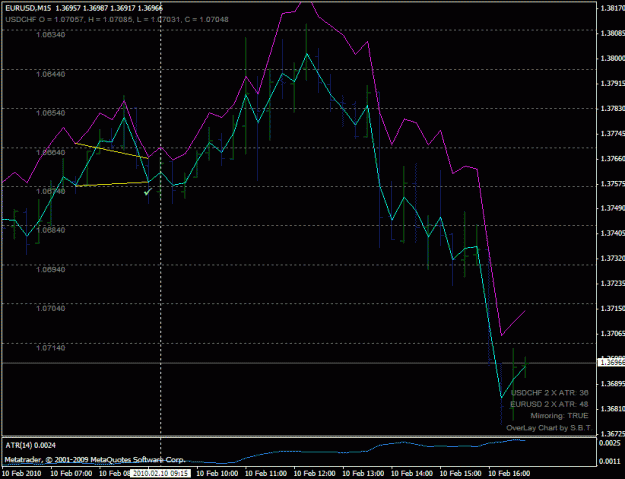625x479 pixels.
Task: Click the 0.0011 value on ATR scale
Action: pyautogui.click(x=610, y=461)
